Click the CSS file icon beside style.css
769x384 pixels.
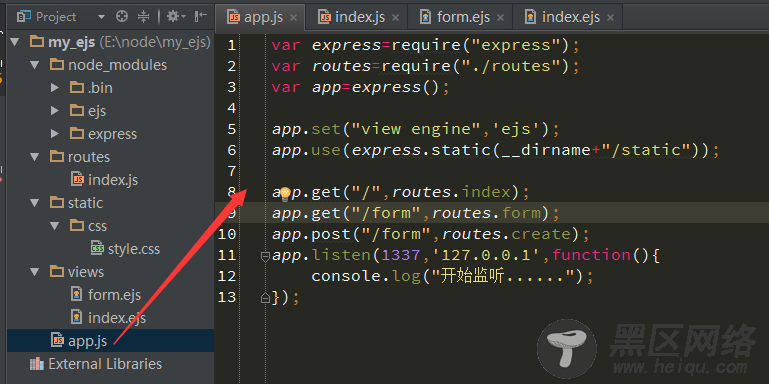tap(97, 249)
